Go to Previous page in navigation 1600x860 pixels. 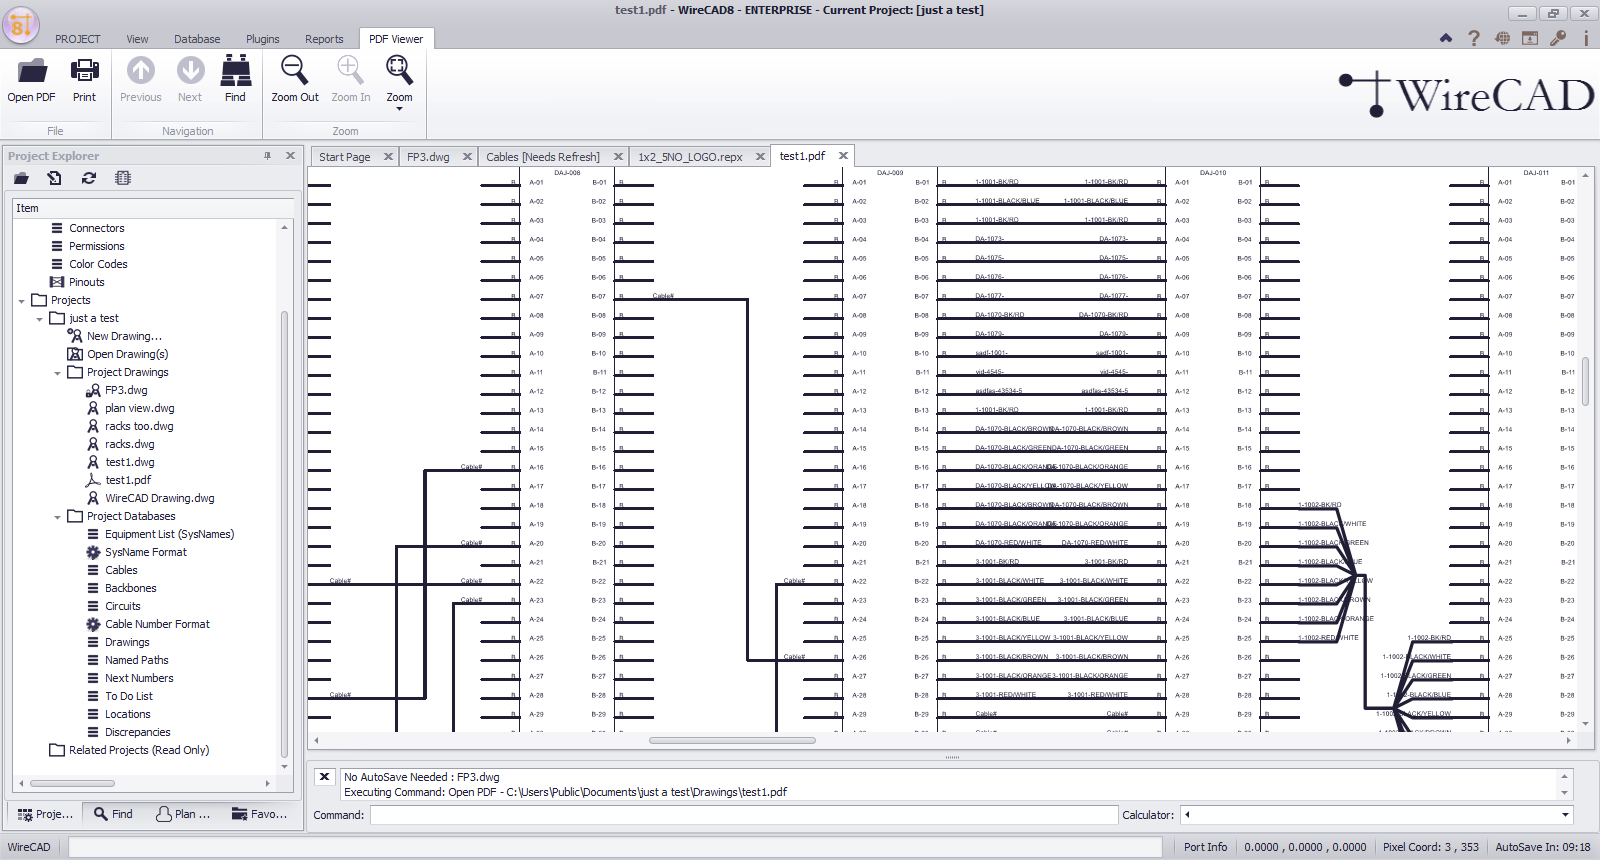[x=140, y=80]
